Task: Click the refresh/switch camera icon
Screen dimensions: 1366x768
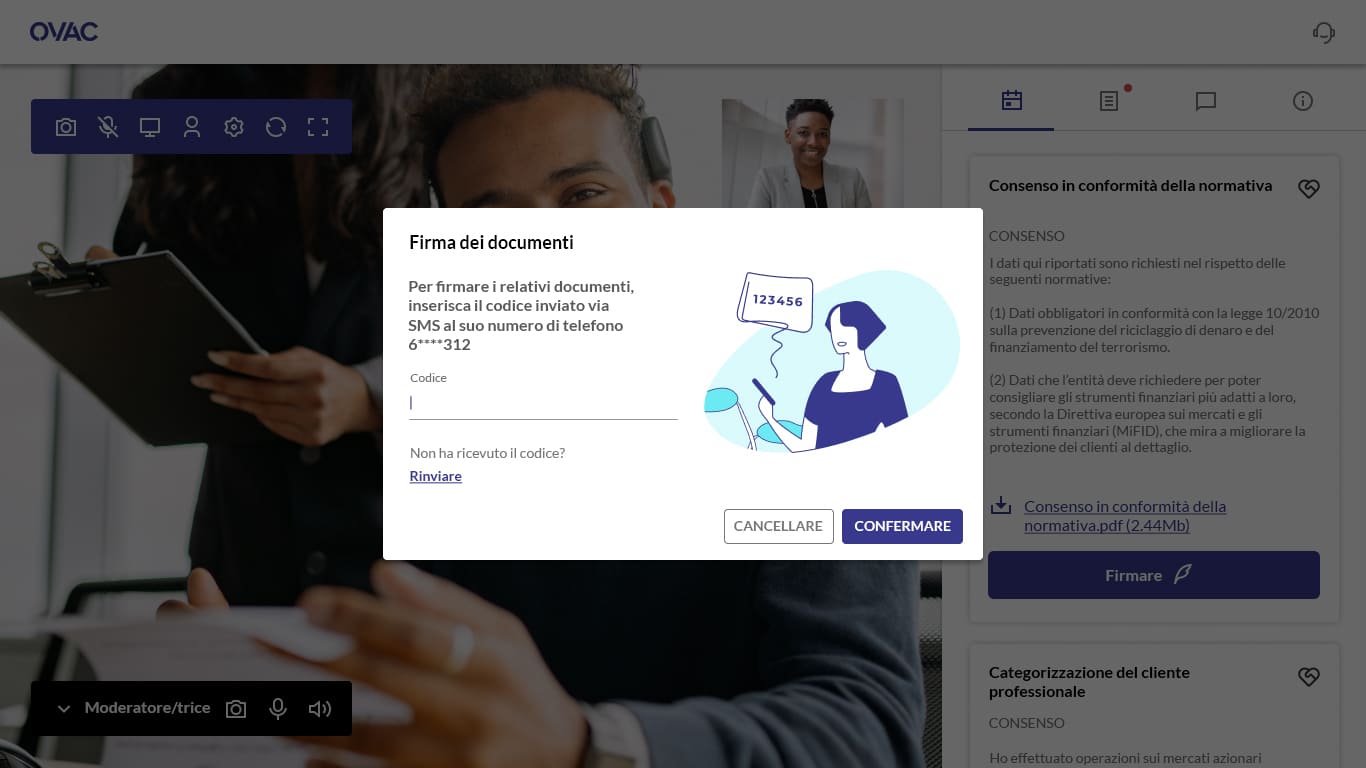Action: click(276, 127)
